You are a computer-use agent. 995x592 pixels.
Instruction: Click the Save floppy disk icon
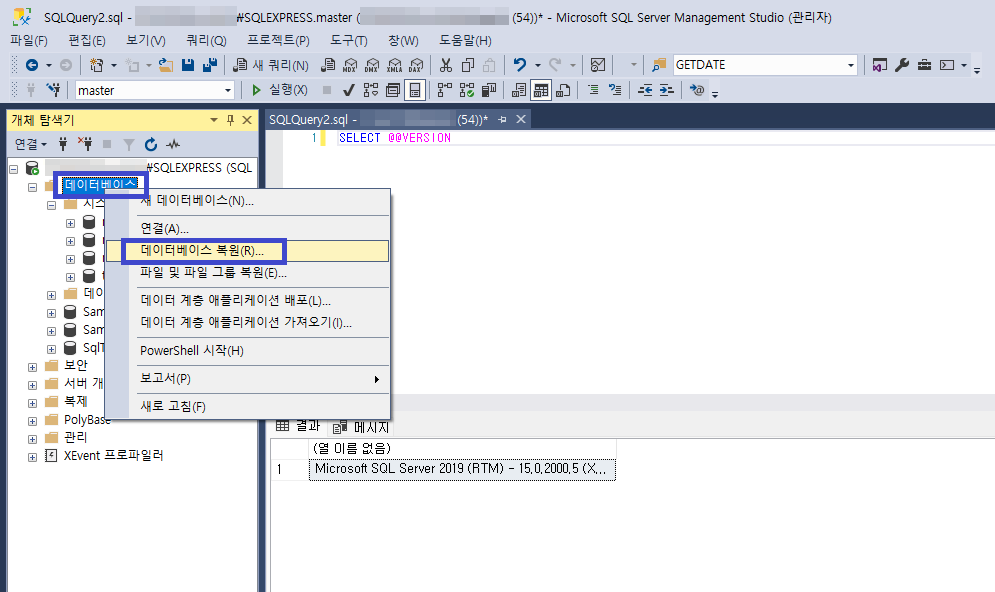188,65
